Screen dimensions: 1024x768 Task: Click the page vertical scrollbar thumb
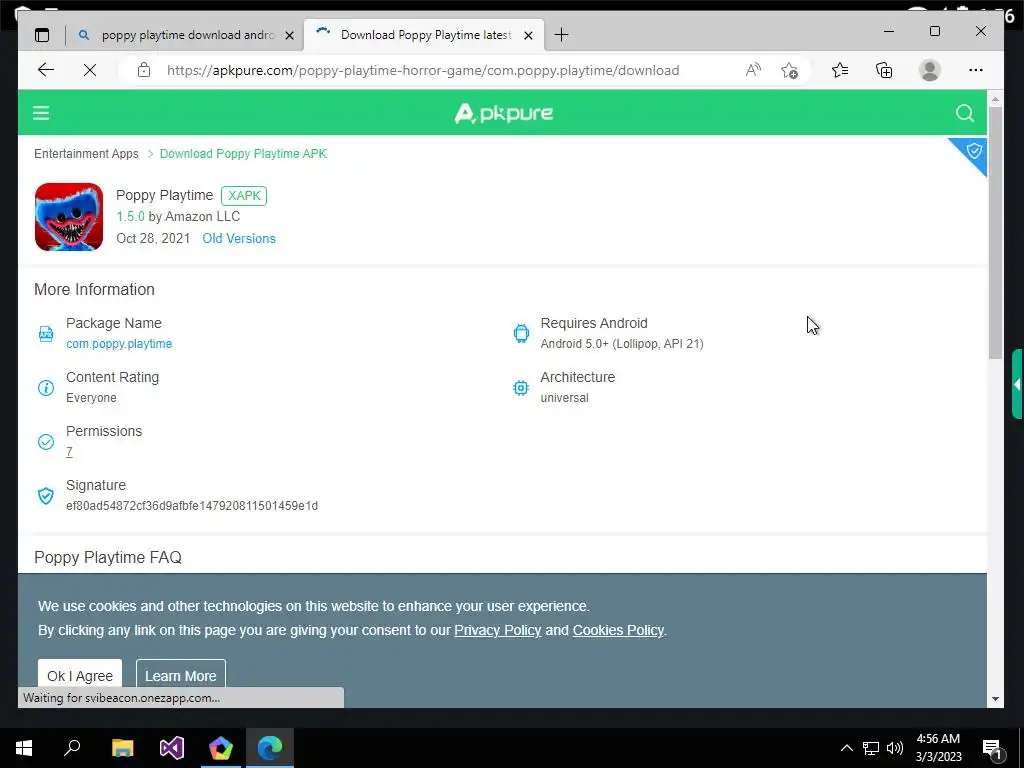point(995,232)
